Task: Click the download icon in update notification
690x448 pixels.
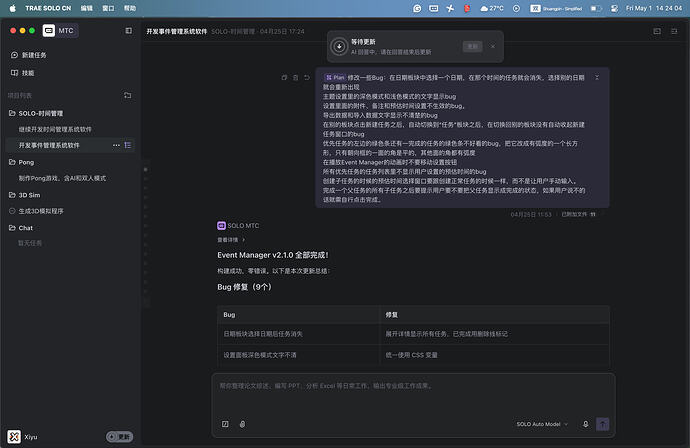Action: (x=339, y=46)
